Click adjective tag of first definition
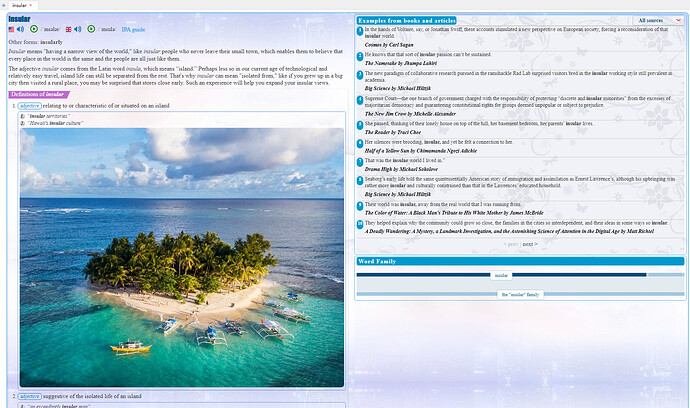 pyautogui.click(x=29, y=106)
